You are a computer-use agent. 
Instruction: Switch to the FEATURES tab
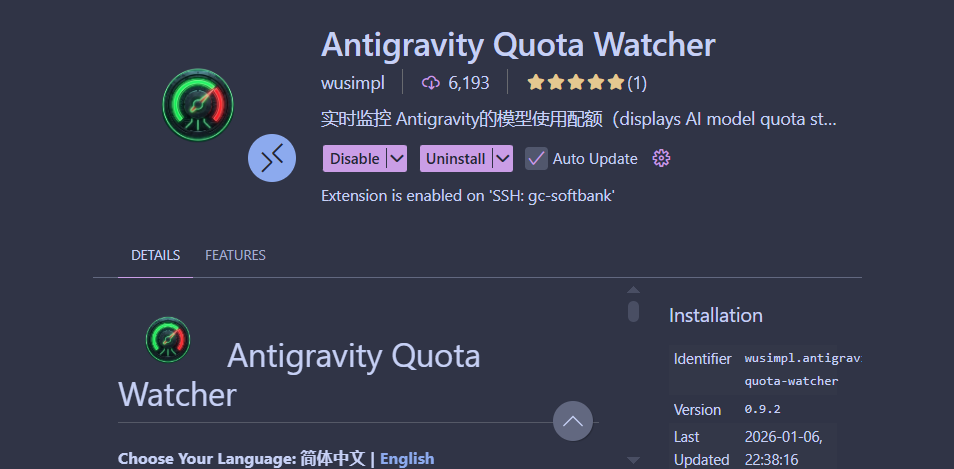coord(235,255)
